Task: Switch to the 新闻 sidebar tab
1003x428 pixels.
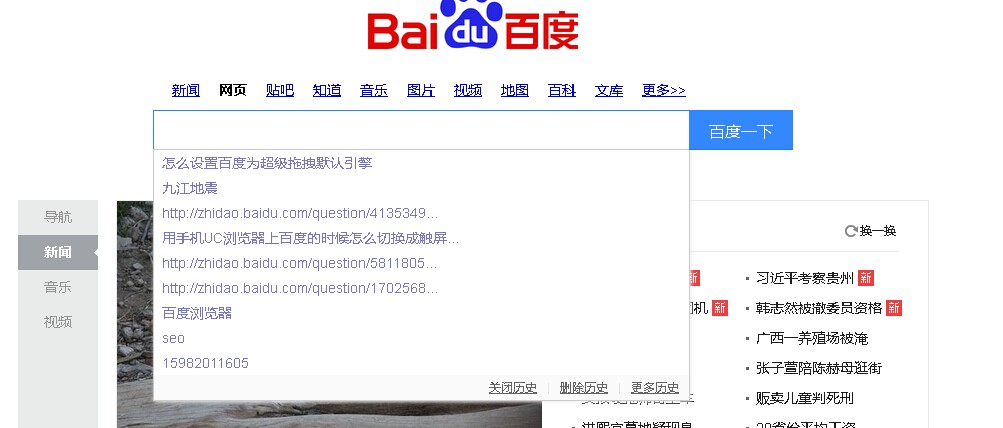Action: pyautogui.click(x=58, y=252)
